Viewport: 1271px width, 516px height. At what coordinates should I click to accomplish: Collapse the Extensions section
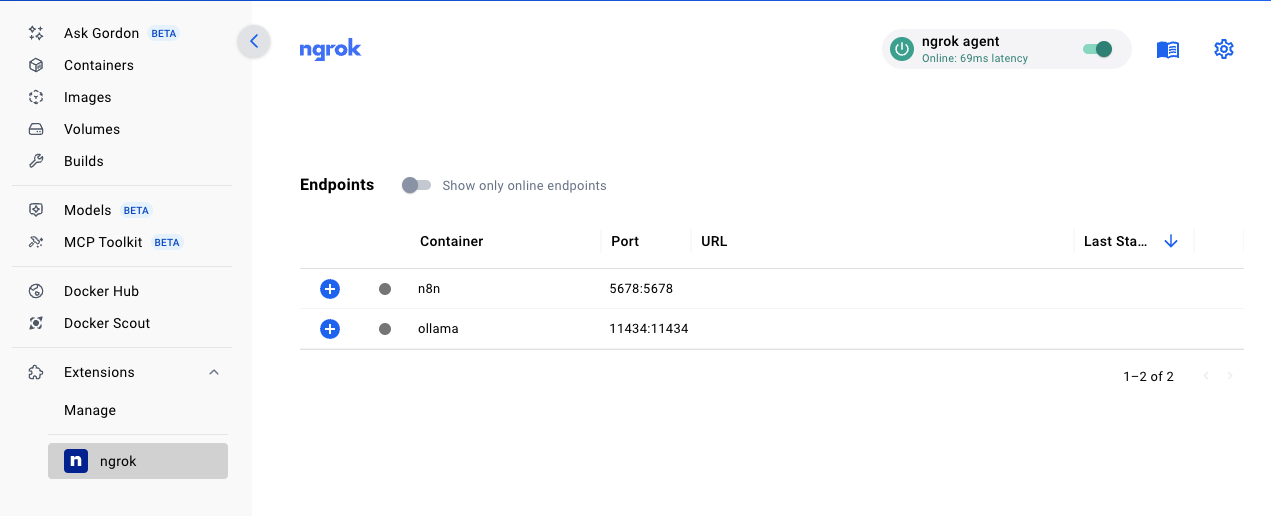coord(213,372)
